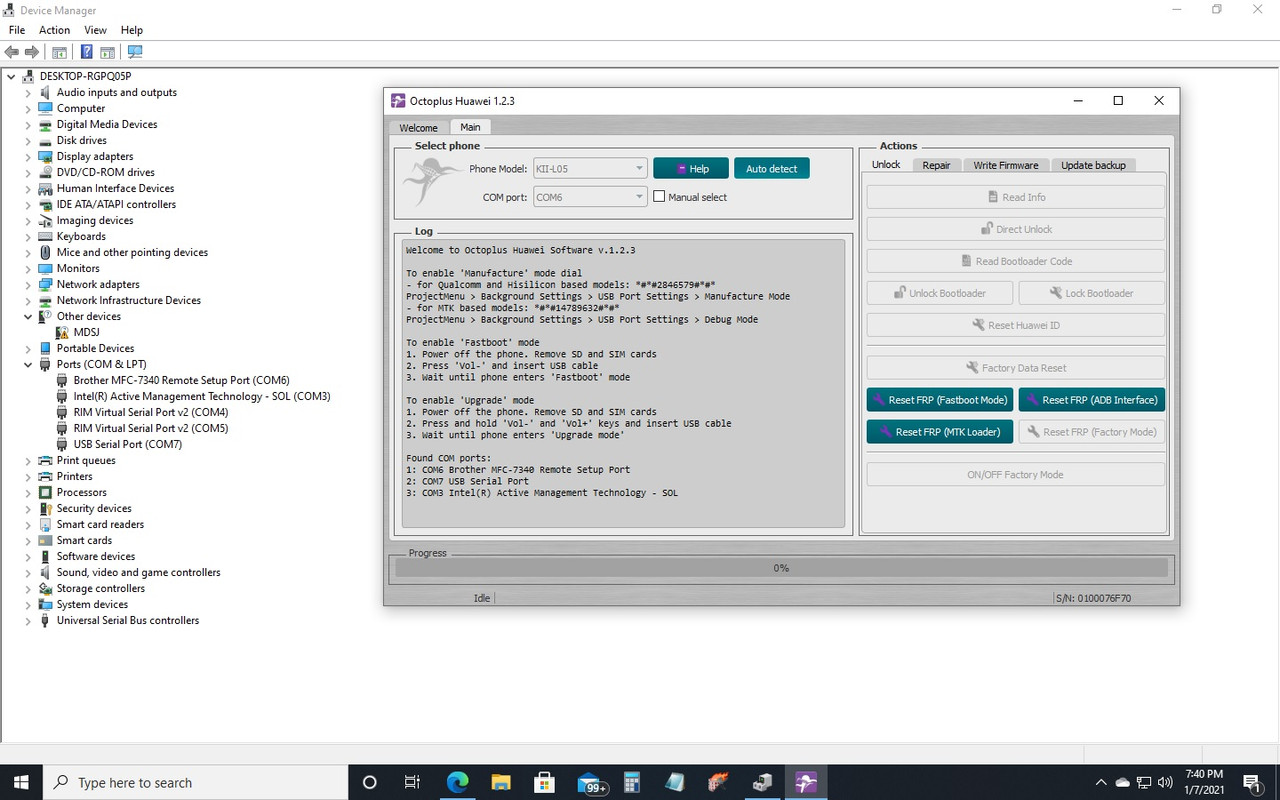Click the Scan for hardware changes icon

point(135,51)
